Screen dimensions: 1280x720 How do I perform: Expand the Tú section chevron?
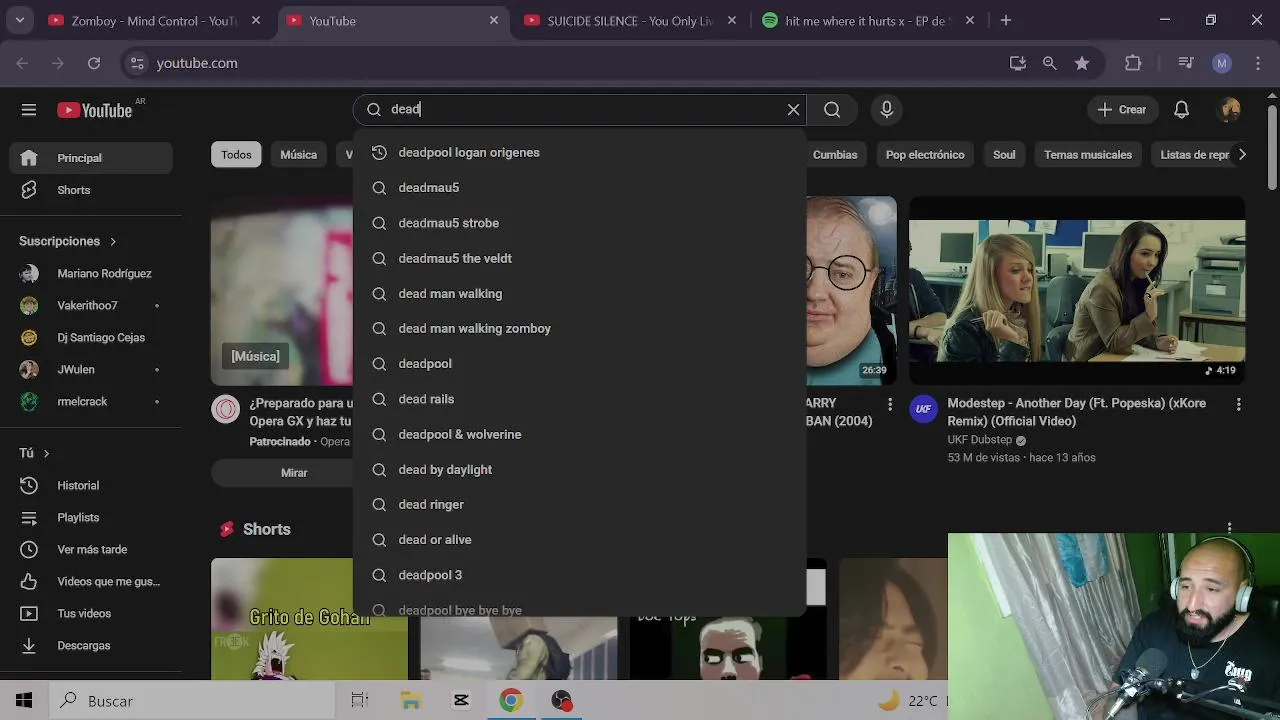46,453
